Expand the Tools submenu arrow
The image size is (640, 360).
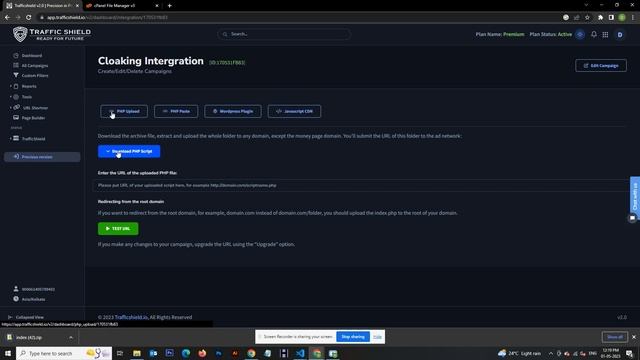click(11, 97)
